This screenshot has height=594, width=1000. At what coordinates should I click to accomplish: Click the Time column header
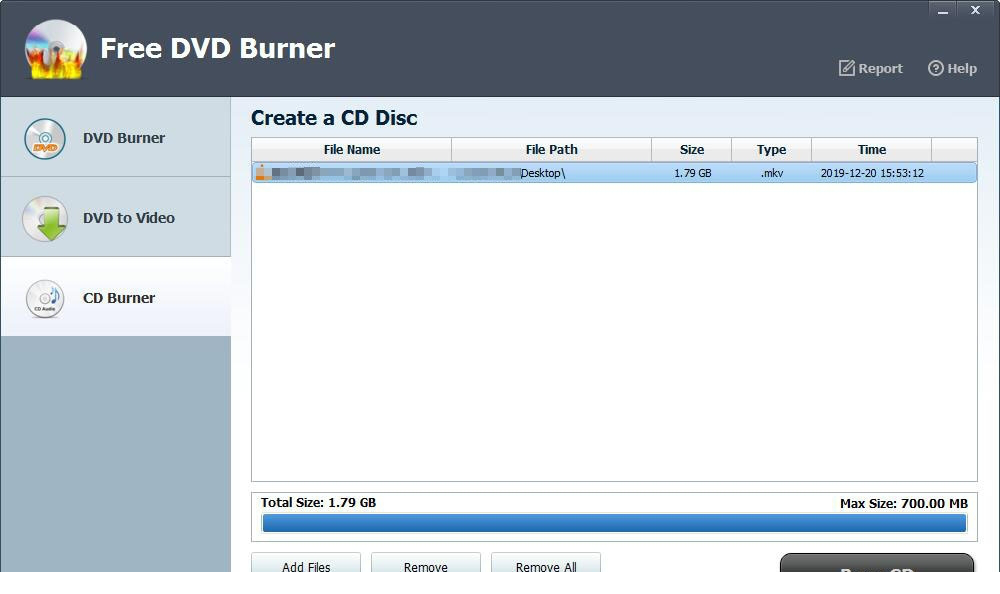(x=871, y=149)
